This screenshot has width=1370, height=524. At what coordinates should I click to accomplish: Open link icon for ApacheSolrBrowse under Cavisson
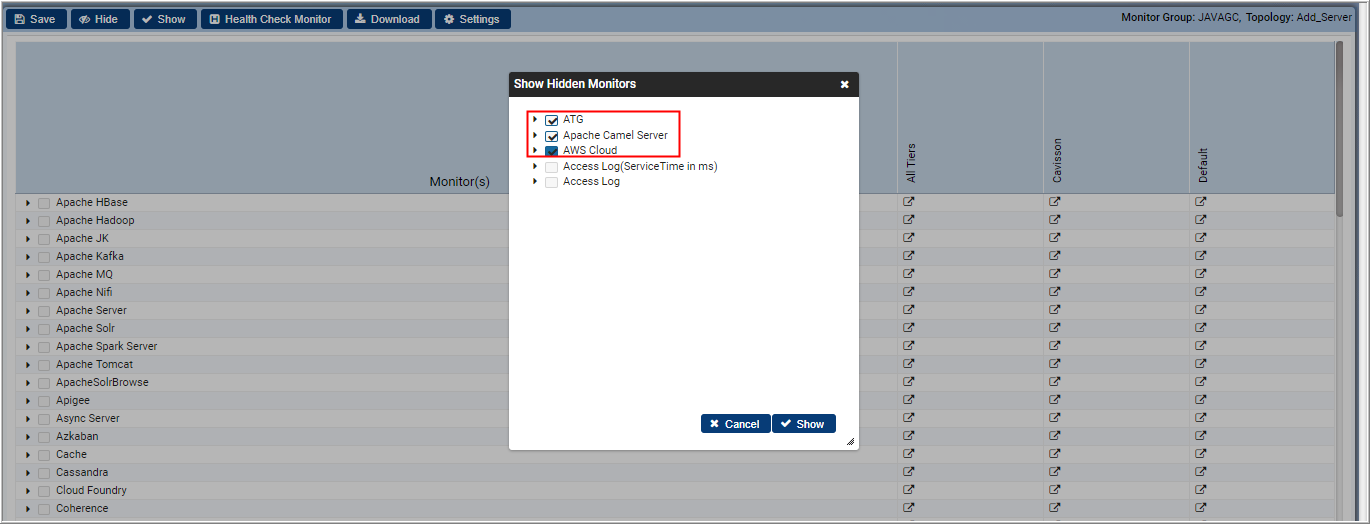(x=1055, y=382)
